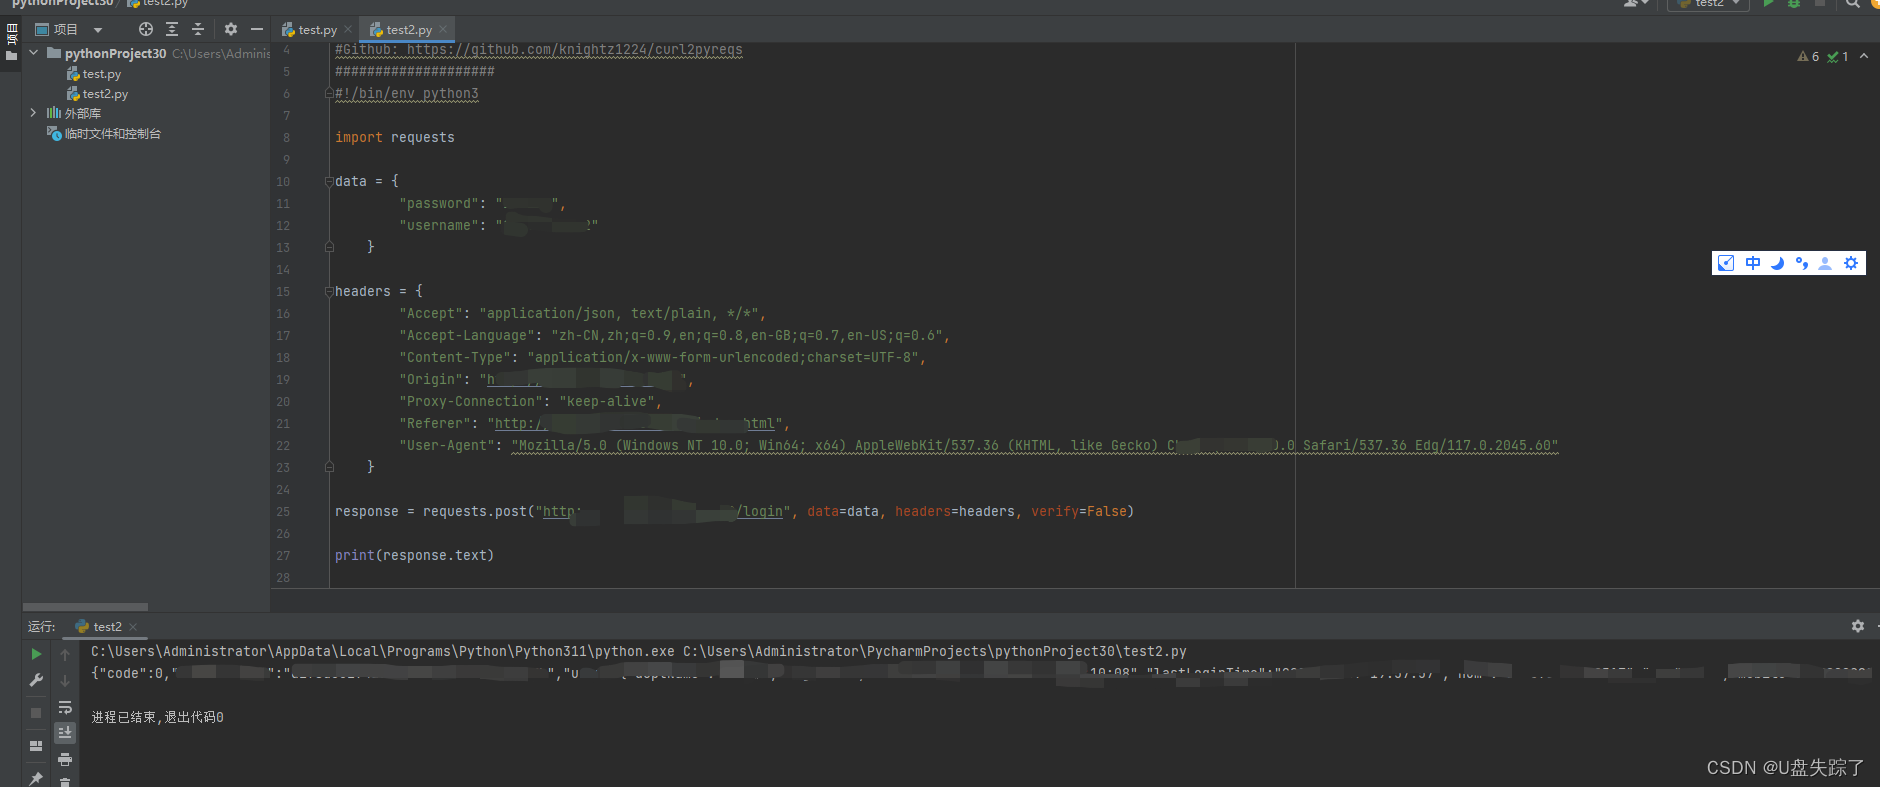This screenshot has width=1880, height=787.
Task: Click the process exit message 进程已结束
Action: pyautogui.click(x=157, y=718)
